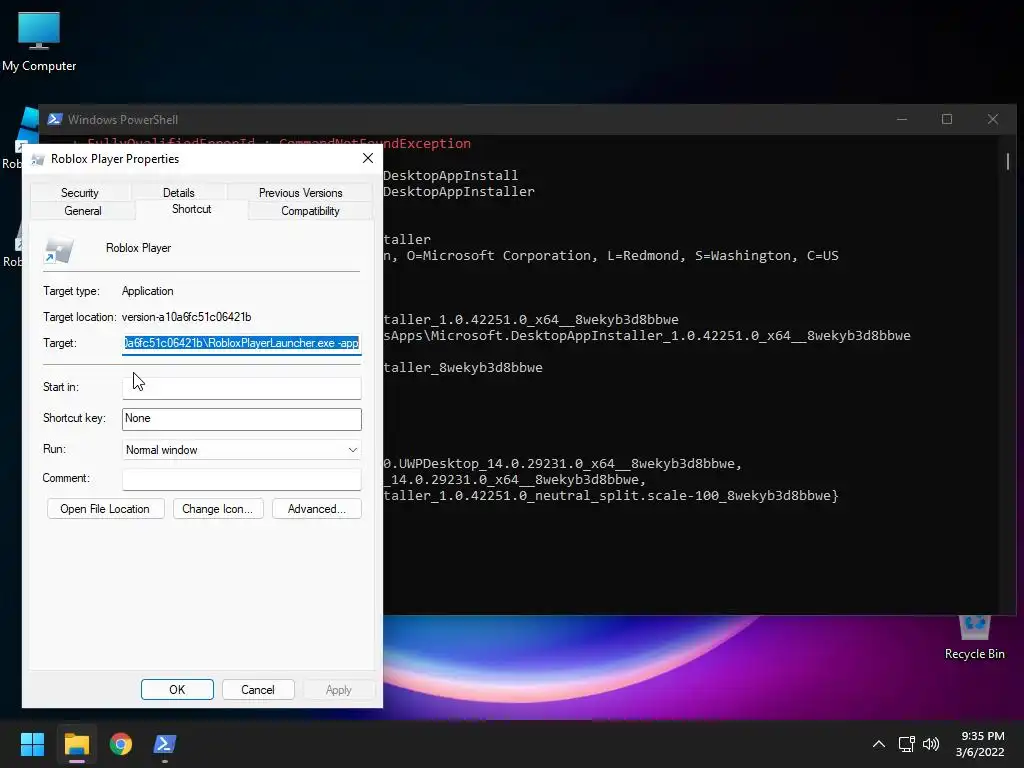Select the Shortcut tab
Viewport: 1024px width, 768px height.
point(191,209)
